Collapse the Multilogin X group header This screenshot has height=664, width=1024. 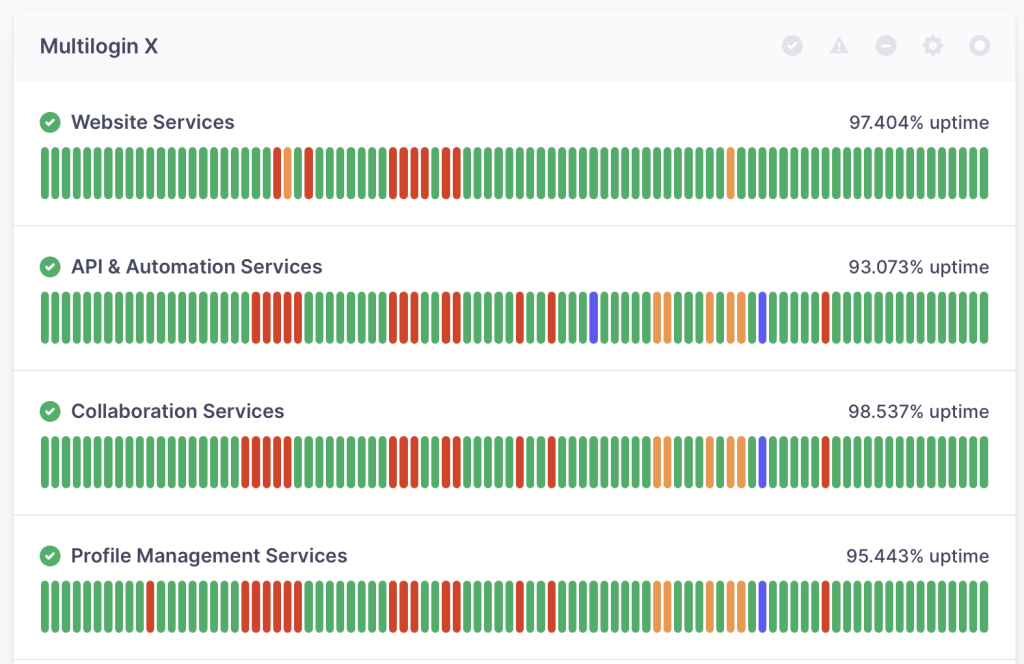pyautogui.click(x=99, y=47)
